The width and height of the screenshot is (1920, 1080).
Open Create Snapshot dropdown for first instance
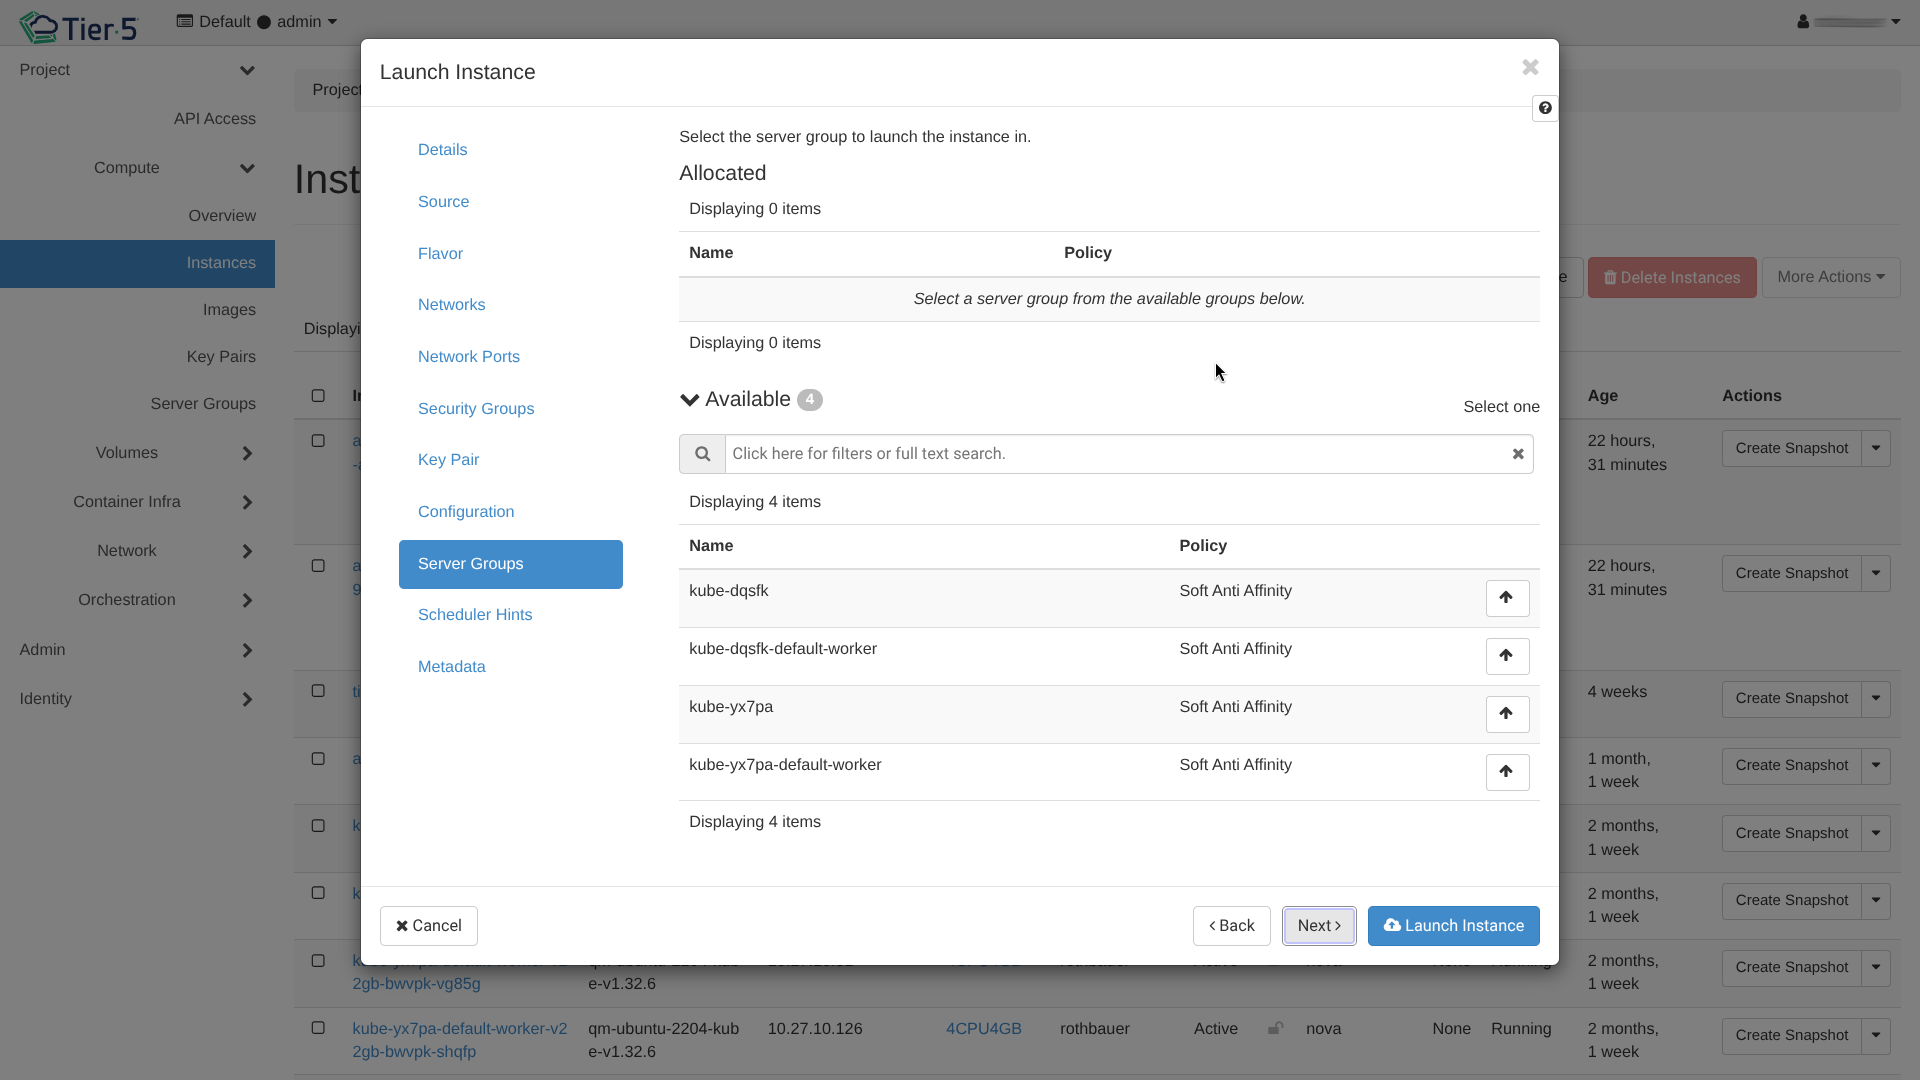pyautogui.click(x=1876, y=448)
